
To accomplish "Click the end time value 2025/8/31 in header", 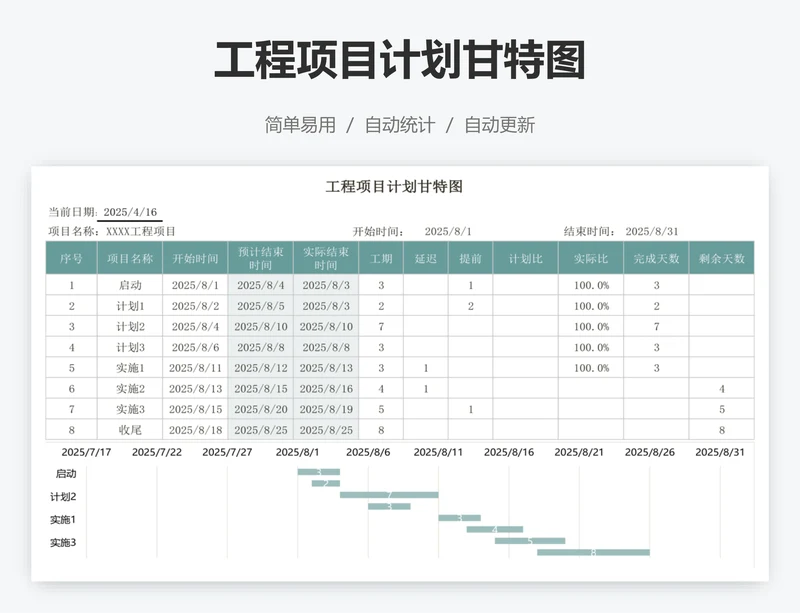I will [x=652, y=231].
